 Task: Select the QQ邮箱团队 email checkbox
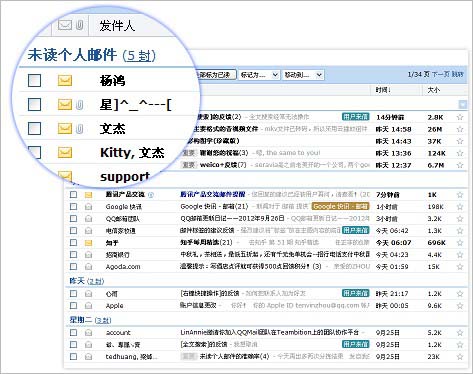pos(73,219)
